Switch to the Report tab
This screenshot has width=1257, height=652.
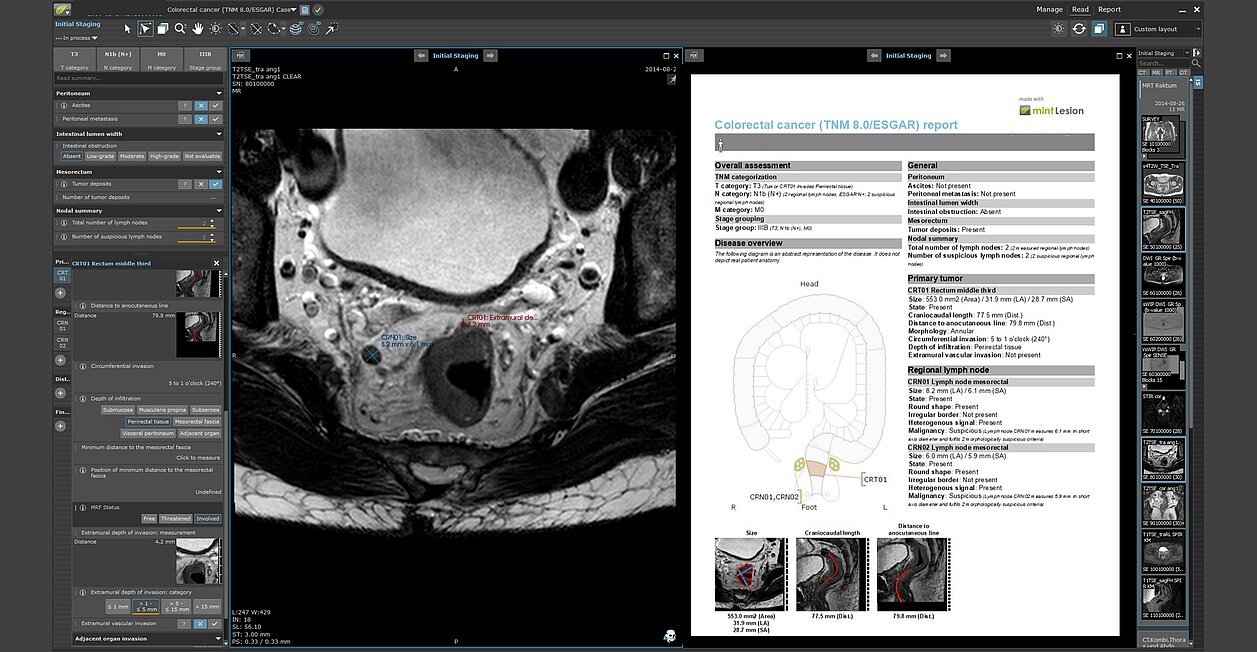click(1109, 9)
